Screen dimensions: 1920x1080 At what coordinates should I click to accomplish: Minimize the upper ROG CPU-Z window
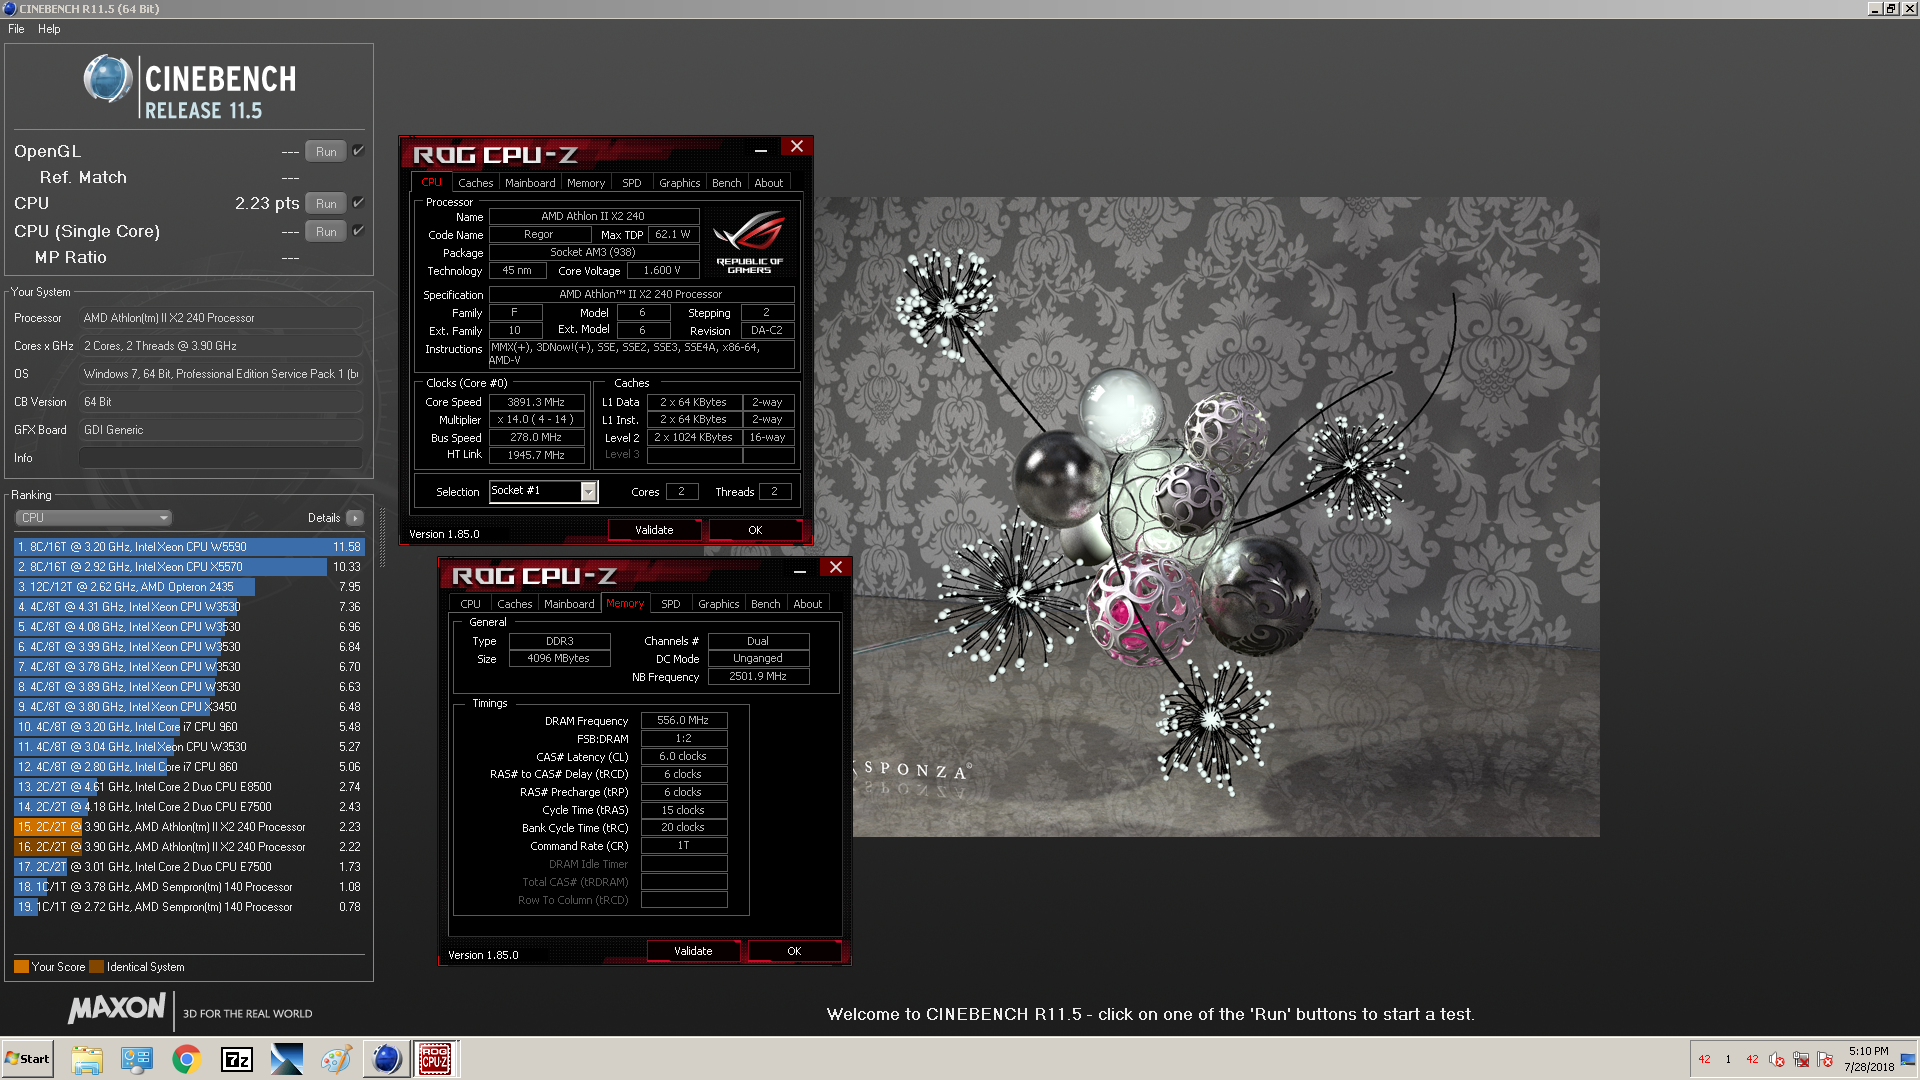[761, 150]
